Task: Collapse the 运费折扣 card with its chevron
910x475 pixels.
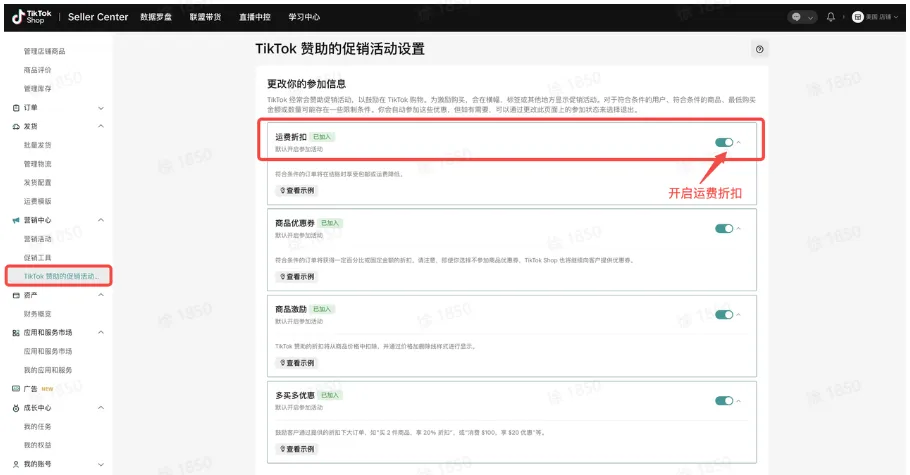Action: pos(739,142)
